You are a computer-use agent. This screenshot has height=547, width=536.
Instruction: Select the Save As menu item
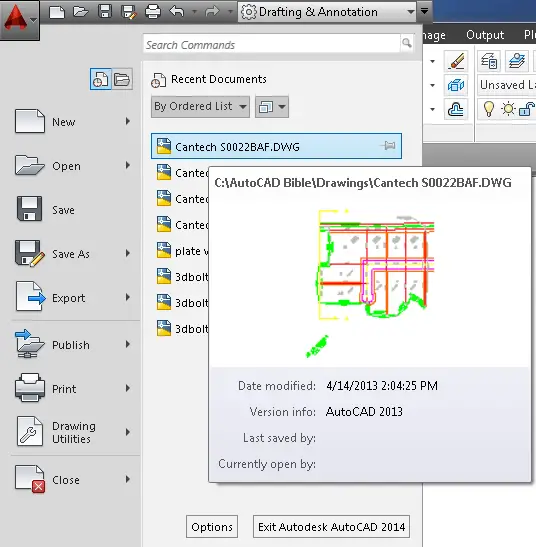(72, 254)
